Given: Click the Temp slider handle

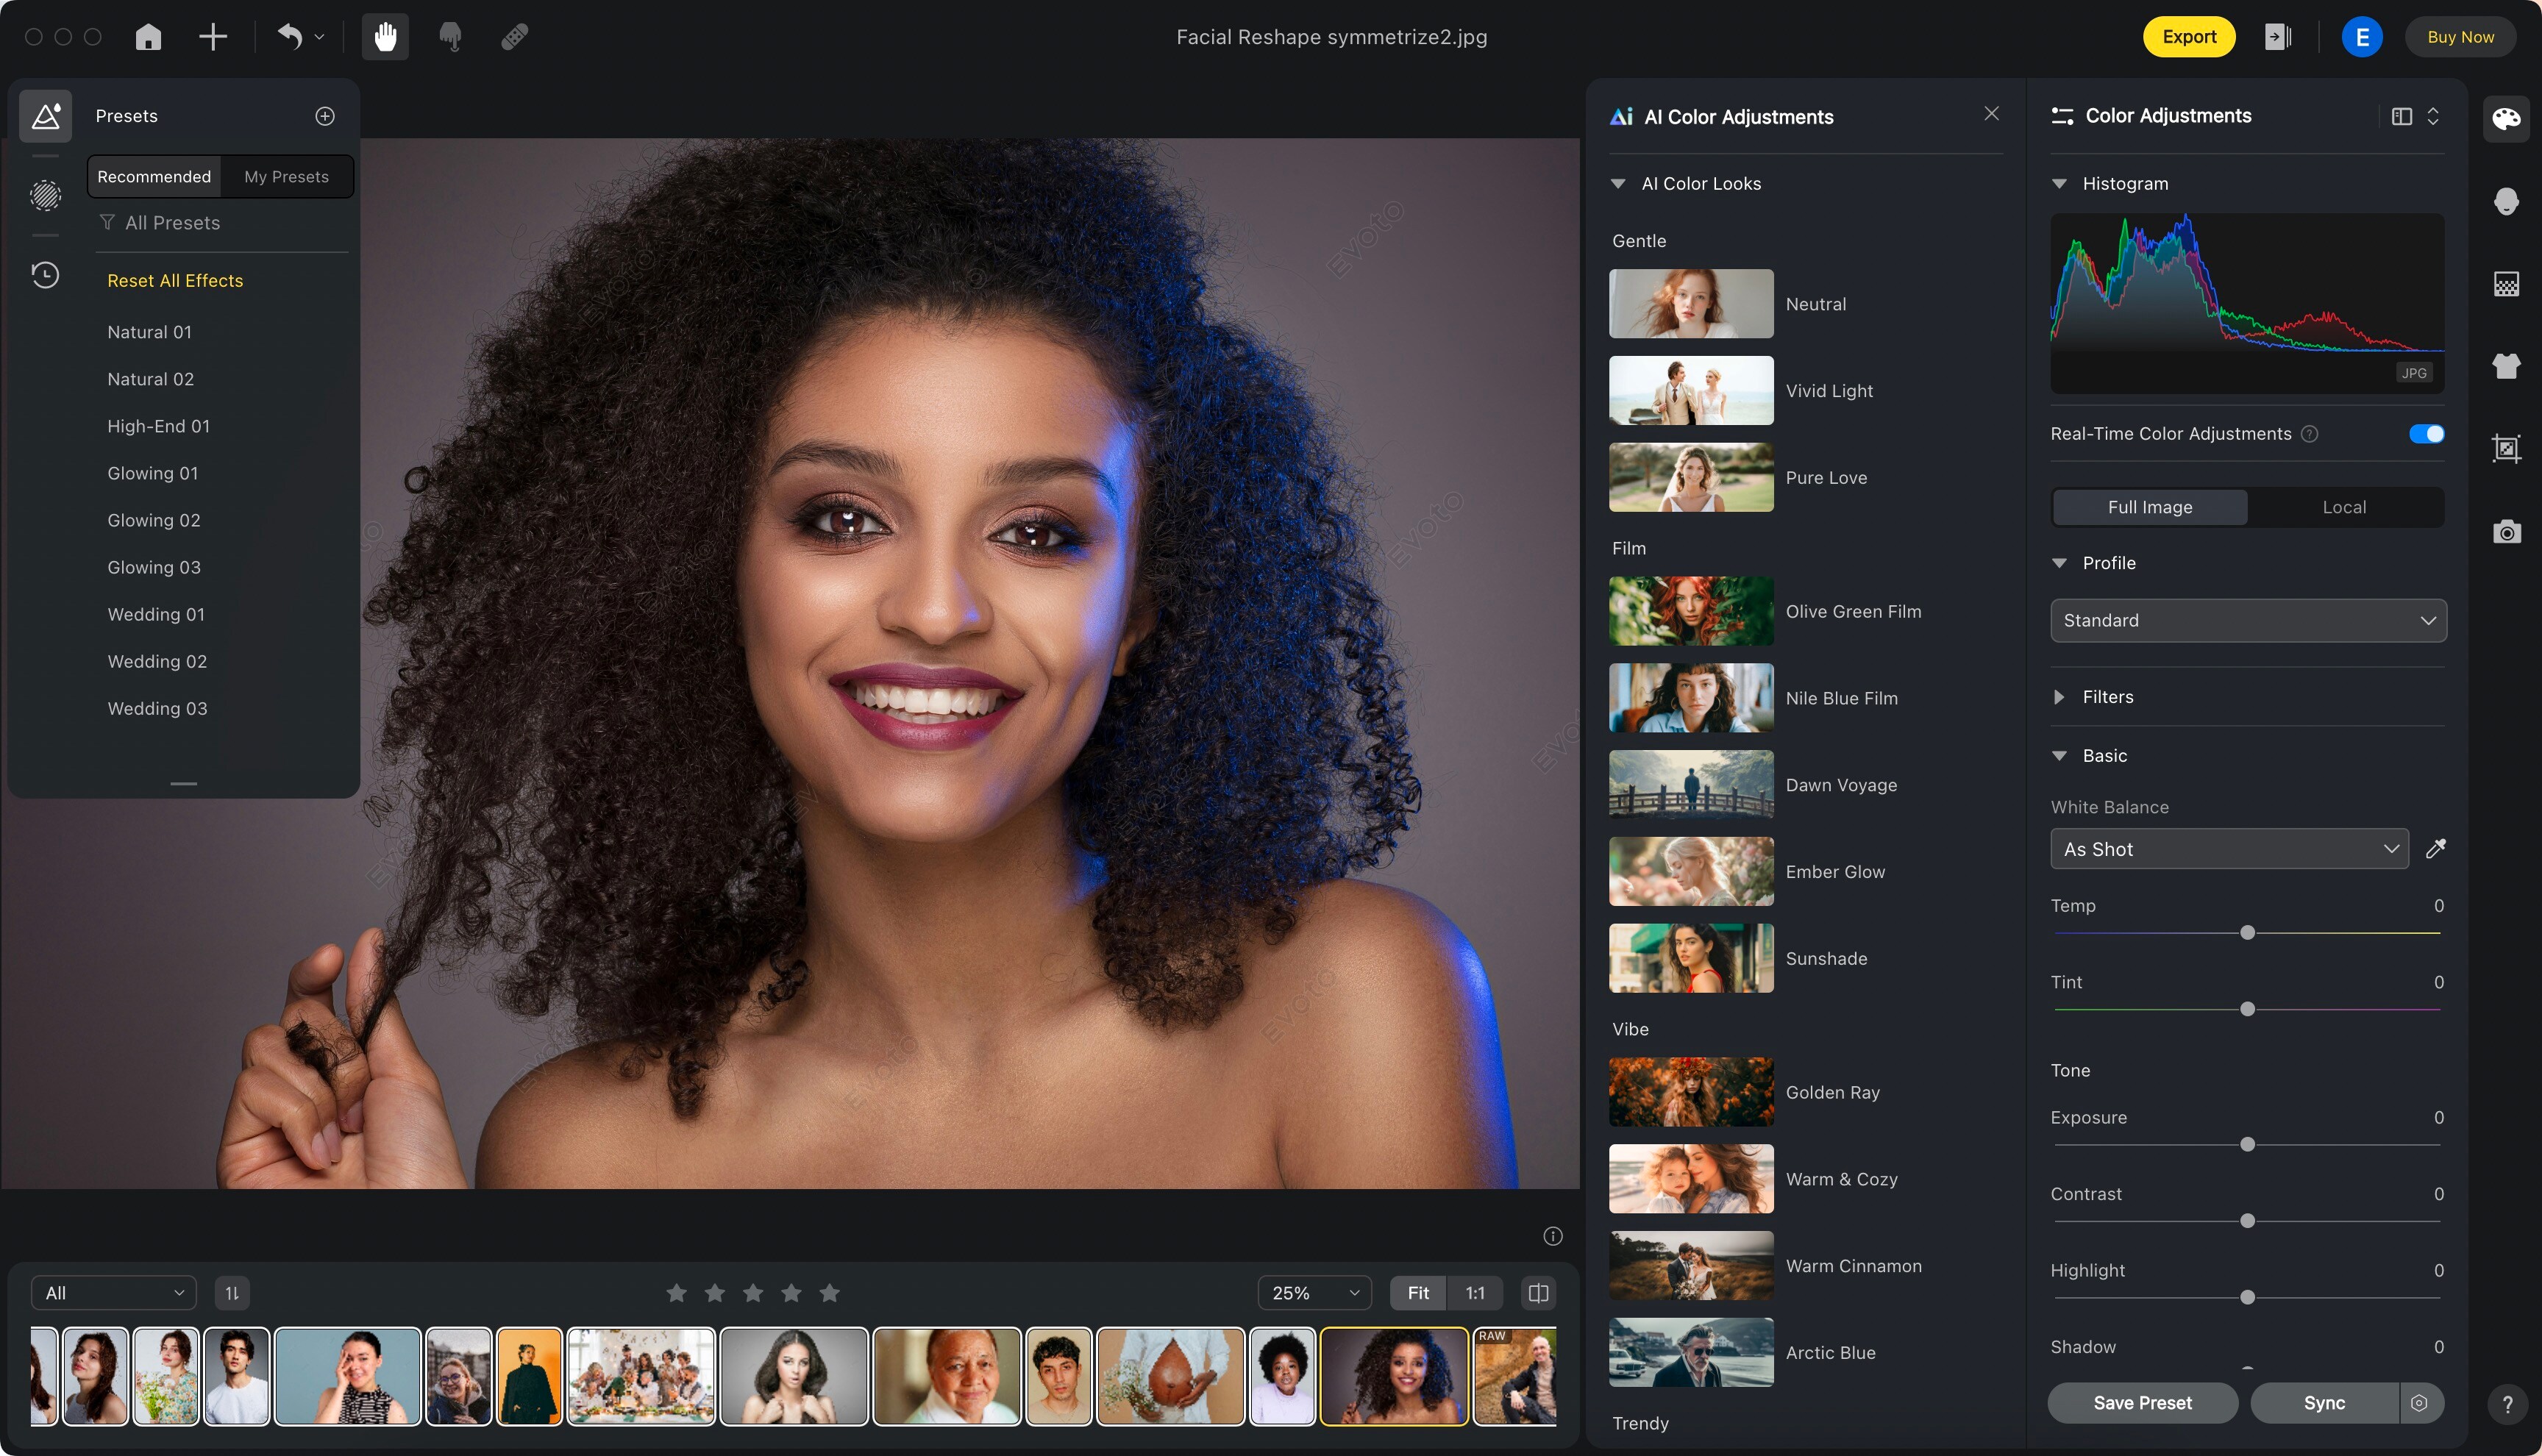Looking at the screenshot, I should tap(2247, 933).
